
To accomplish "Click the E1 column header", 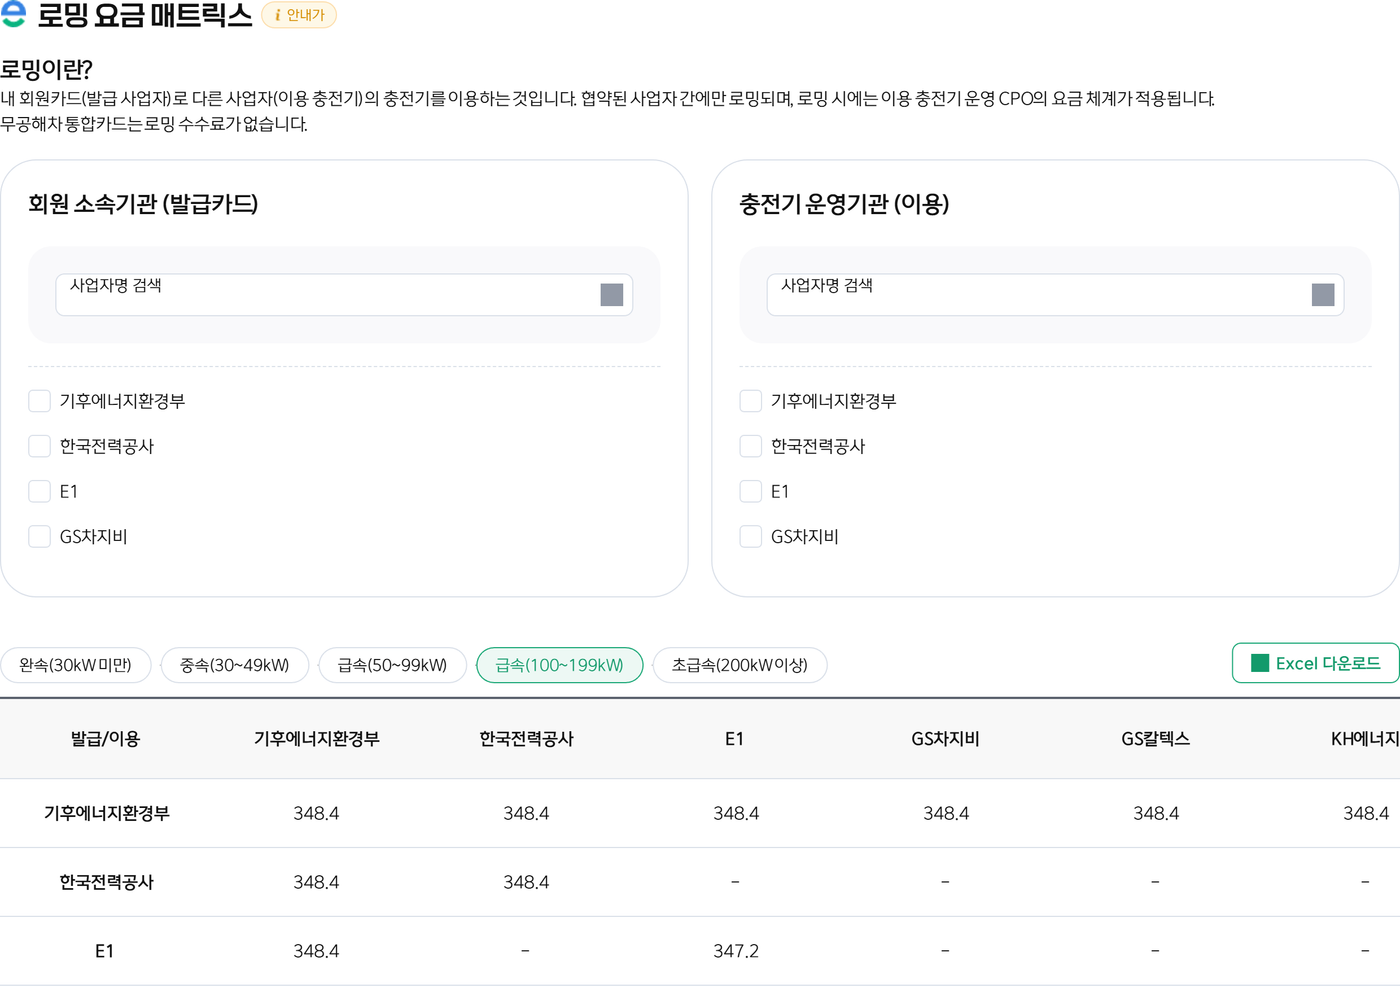I will 735,739.
